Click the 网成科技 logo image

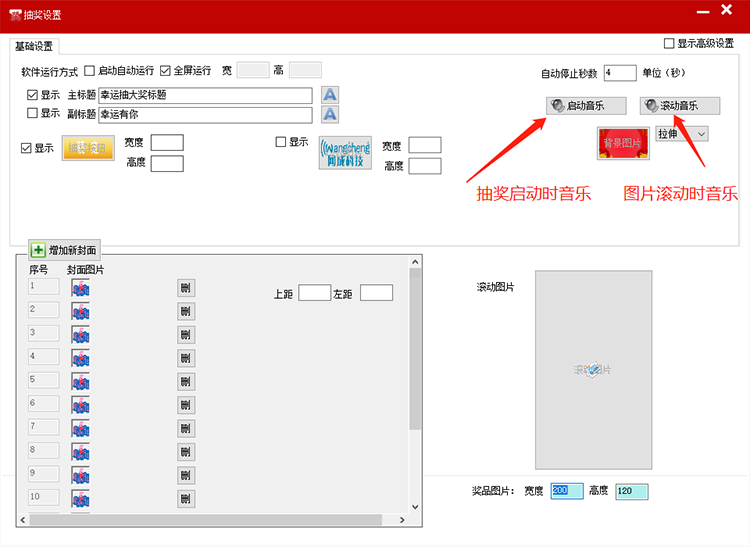pos(345,153)
